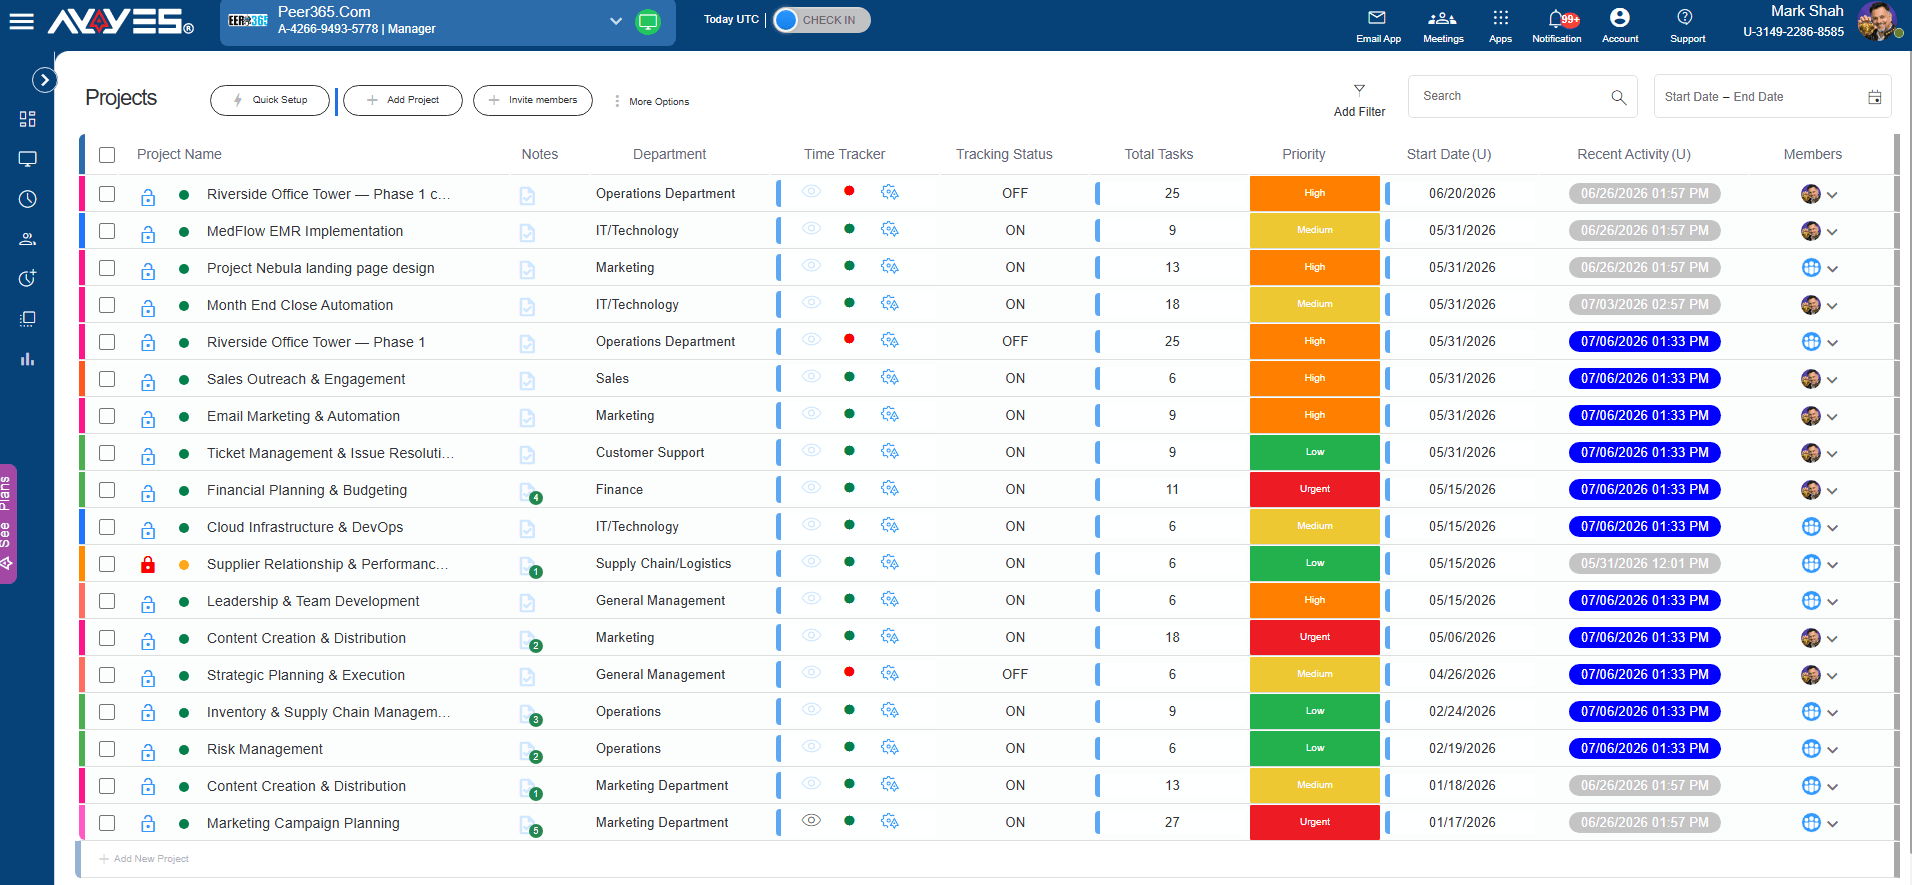The height and width of the screenshot is (885, 1912).
Task: Open the Apps grid icon
Action: (x=1500, y=18)
